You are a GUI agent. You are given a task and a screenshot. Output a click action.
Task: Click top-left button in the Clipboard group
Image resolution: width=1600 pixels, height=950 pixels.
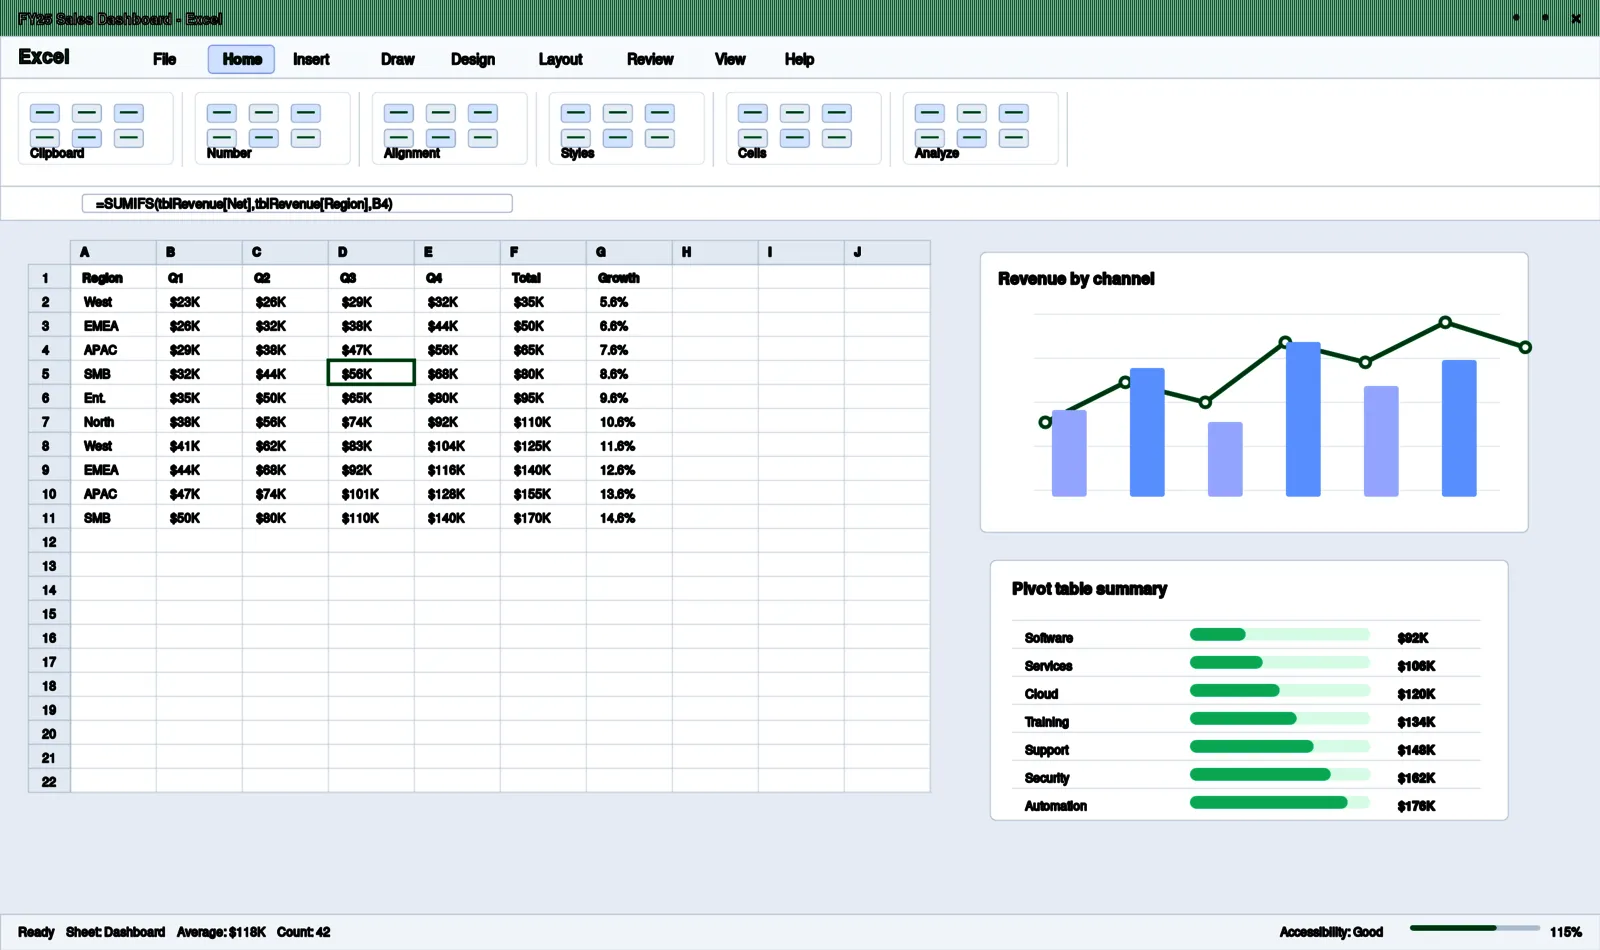(x=45, y=113)
